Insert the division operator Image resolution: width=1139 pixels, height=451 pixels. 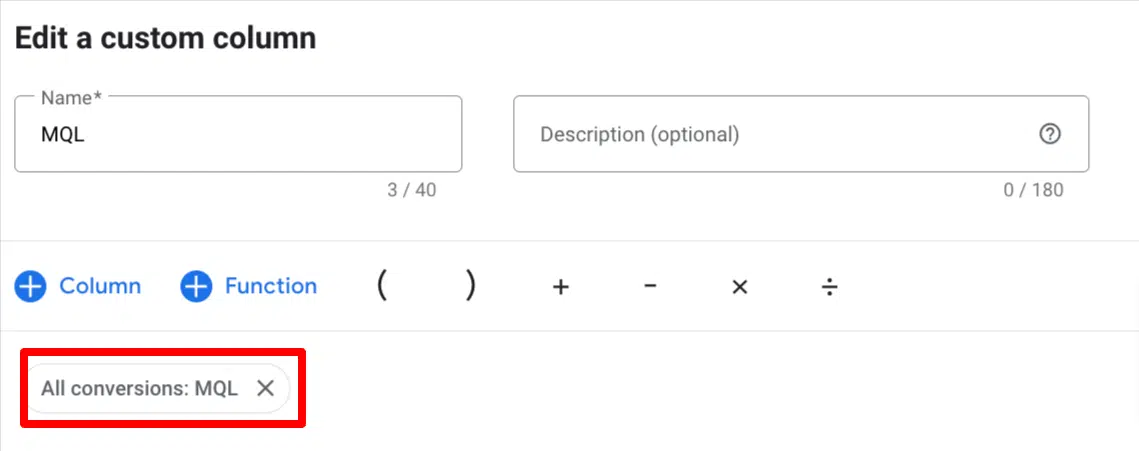[829, 288]
